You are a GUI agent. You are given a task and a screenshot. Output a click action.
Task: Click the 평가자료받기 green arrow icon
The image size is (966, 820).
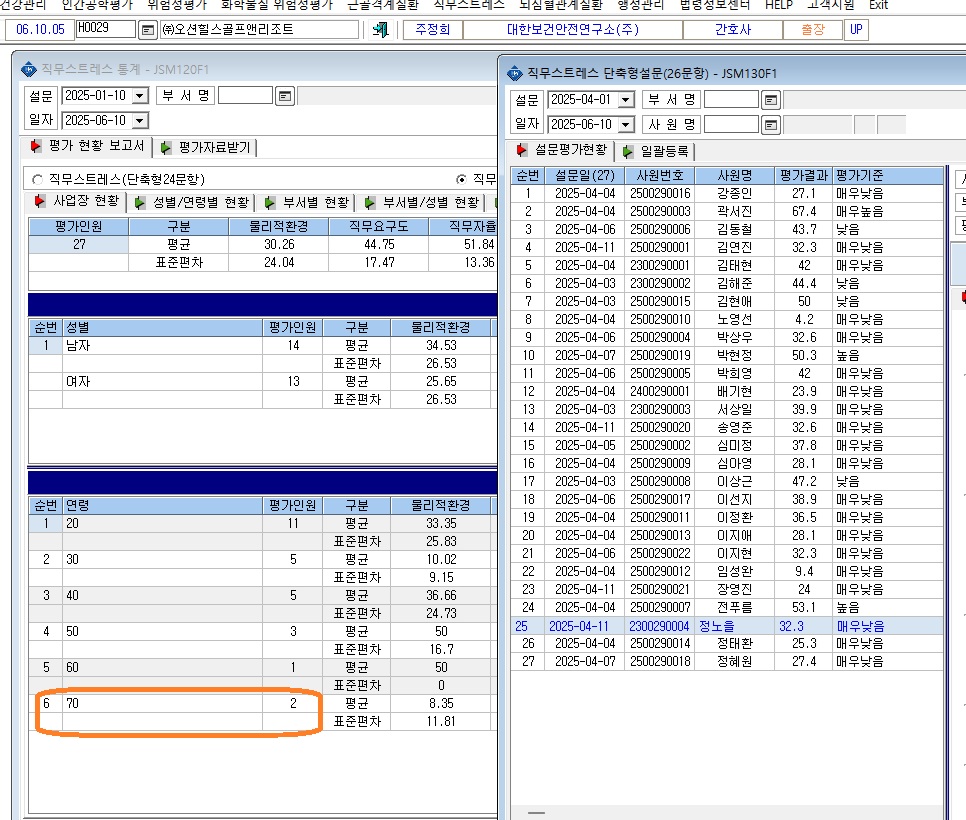pyautogui.click(x=166, y=148)
